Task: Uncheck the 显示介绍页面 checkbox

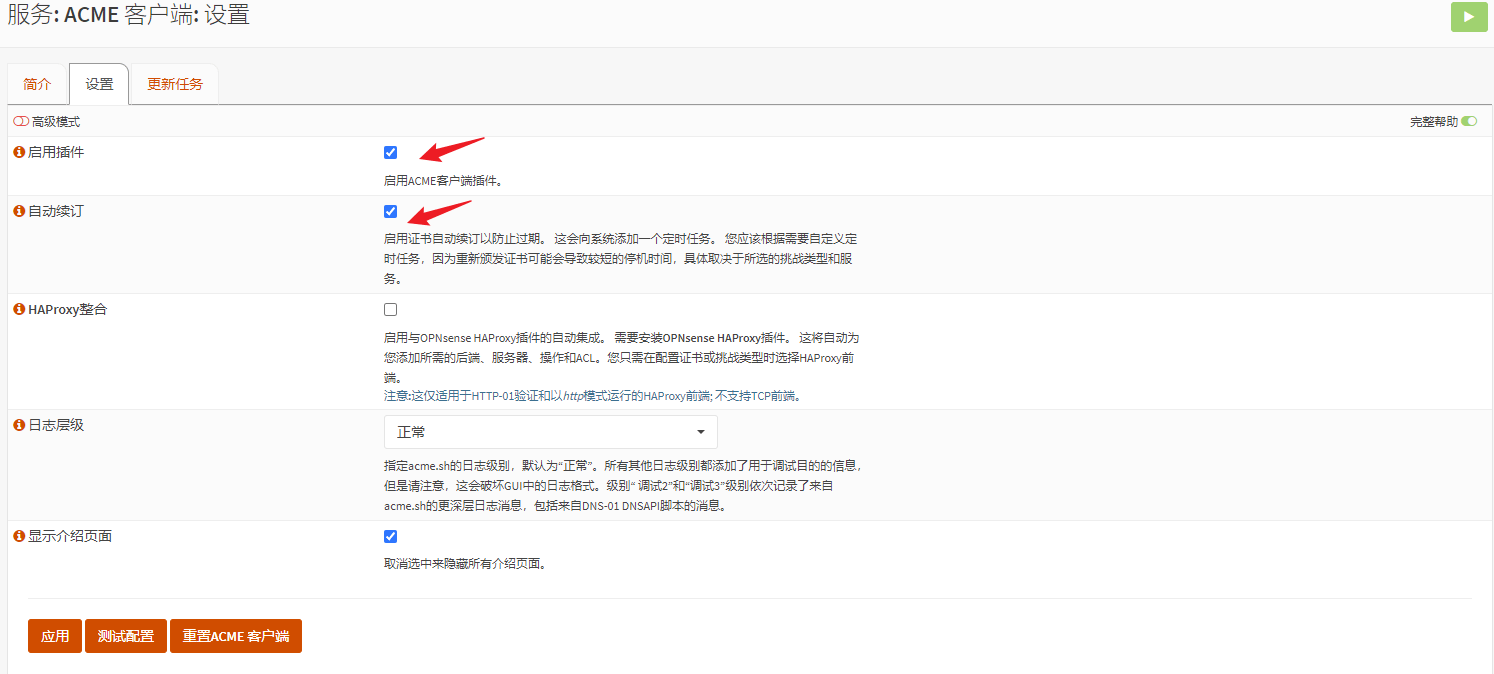Action: point(390,537)
